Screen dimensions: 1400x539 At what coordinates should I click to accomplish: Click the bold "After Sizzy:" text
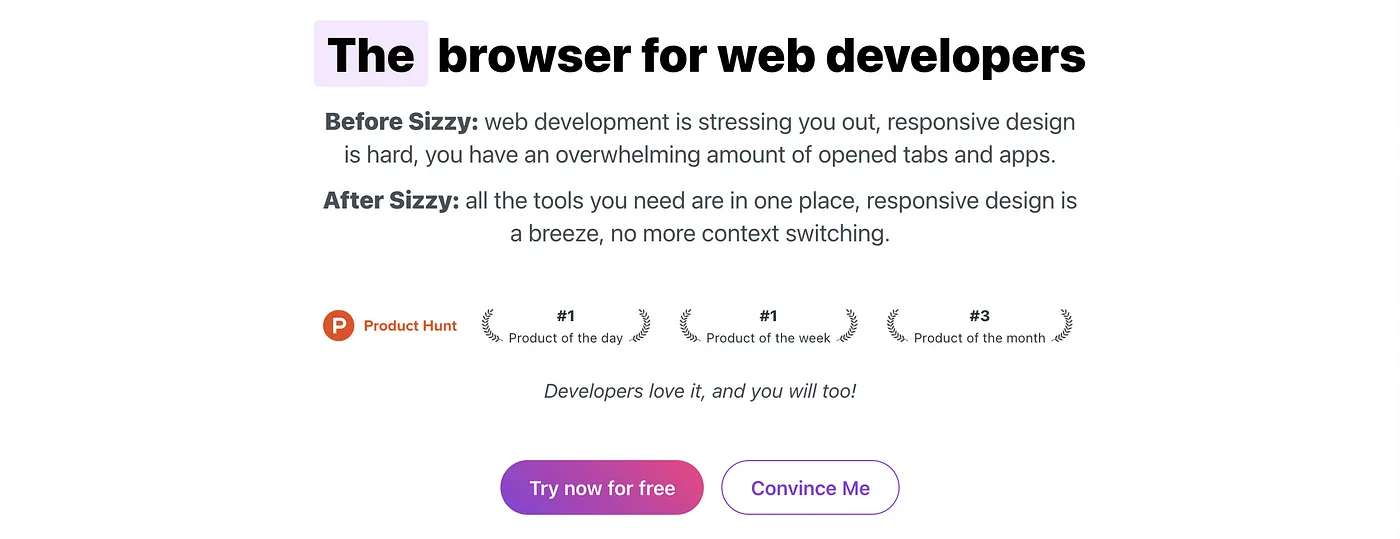[x=391, y=201]
